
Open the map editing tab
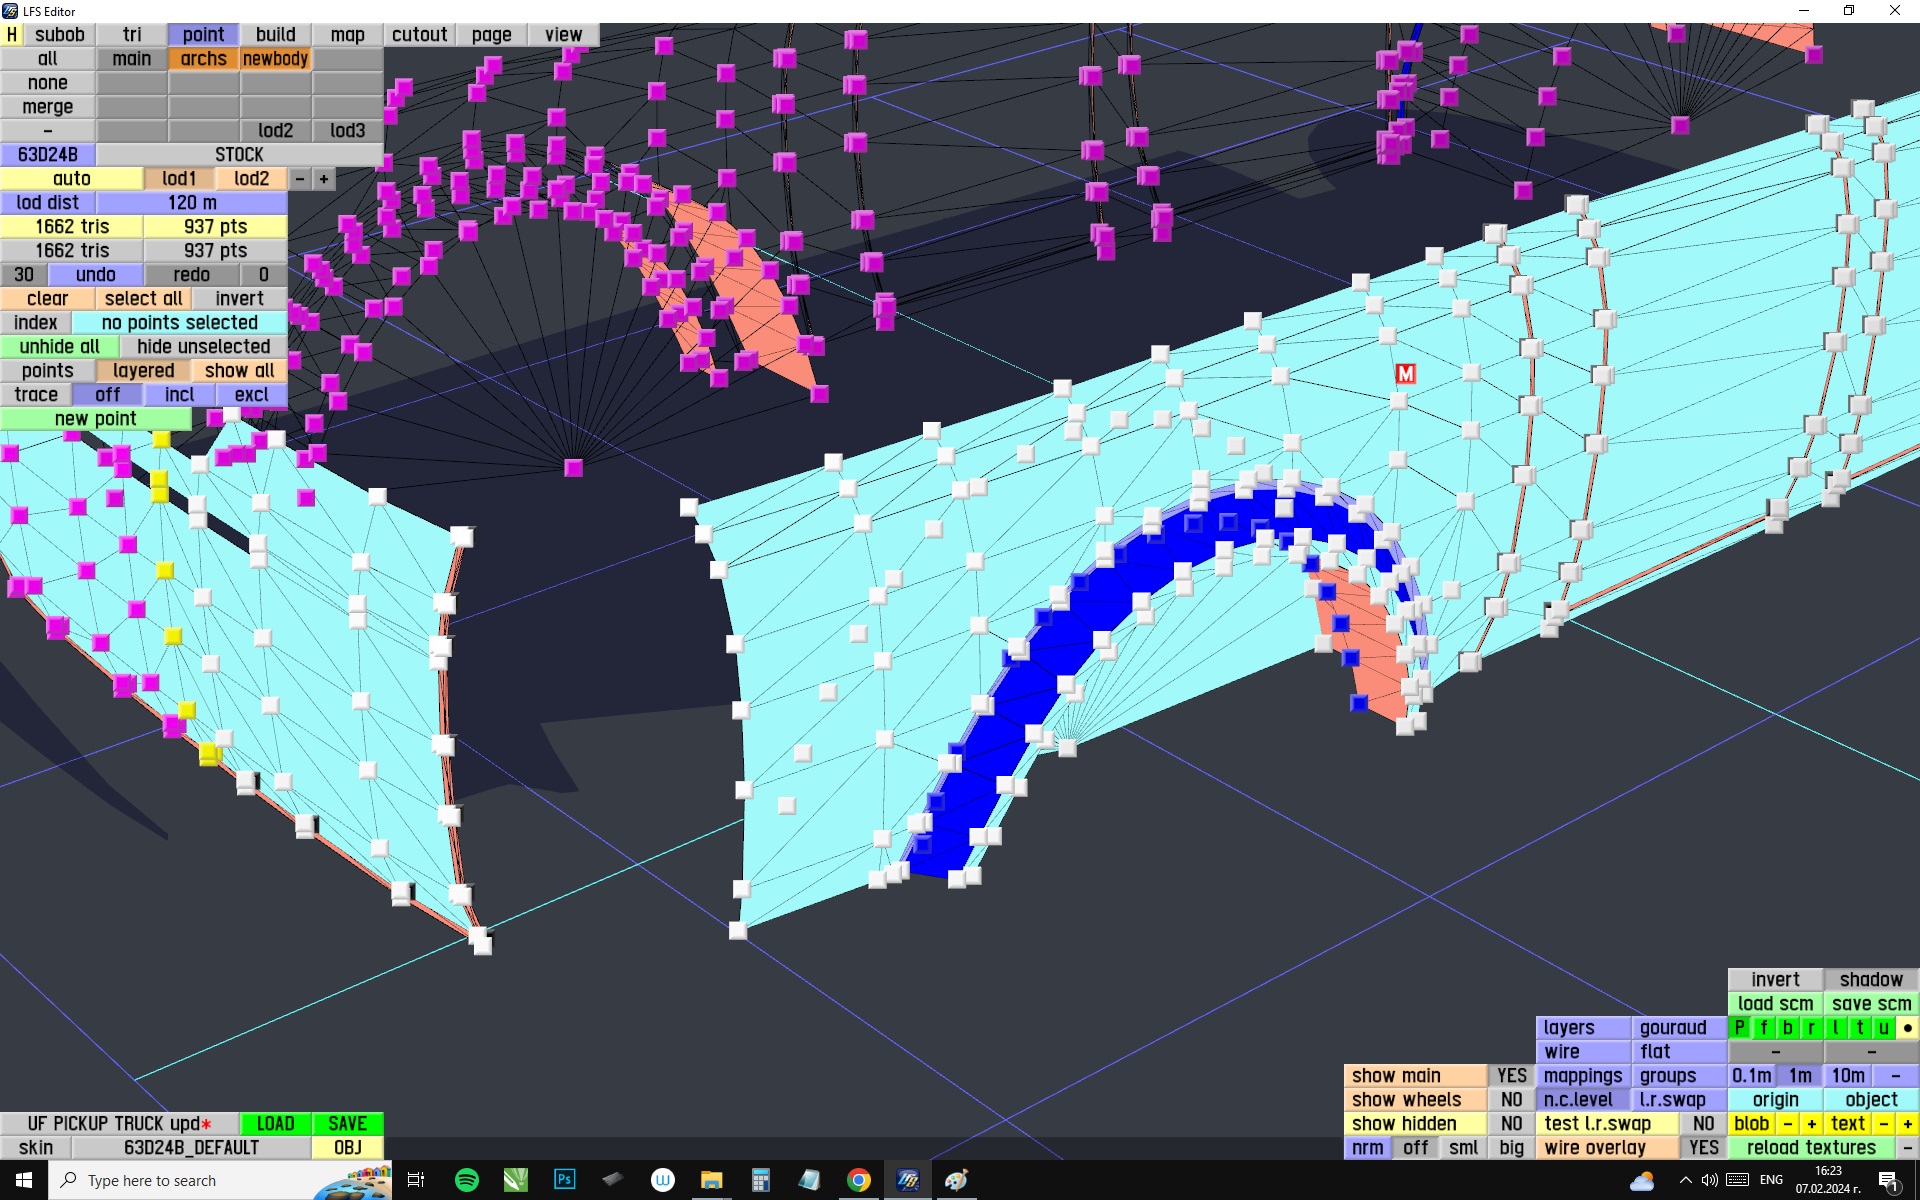[x=347, y=35]
